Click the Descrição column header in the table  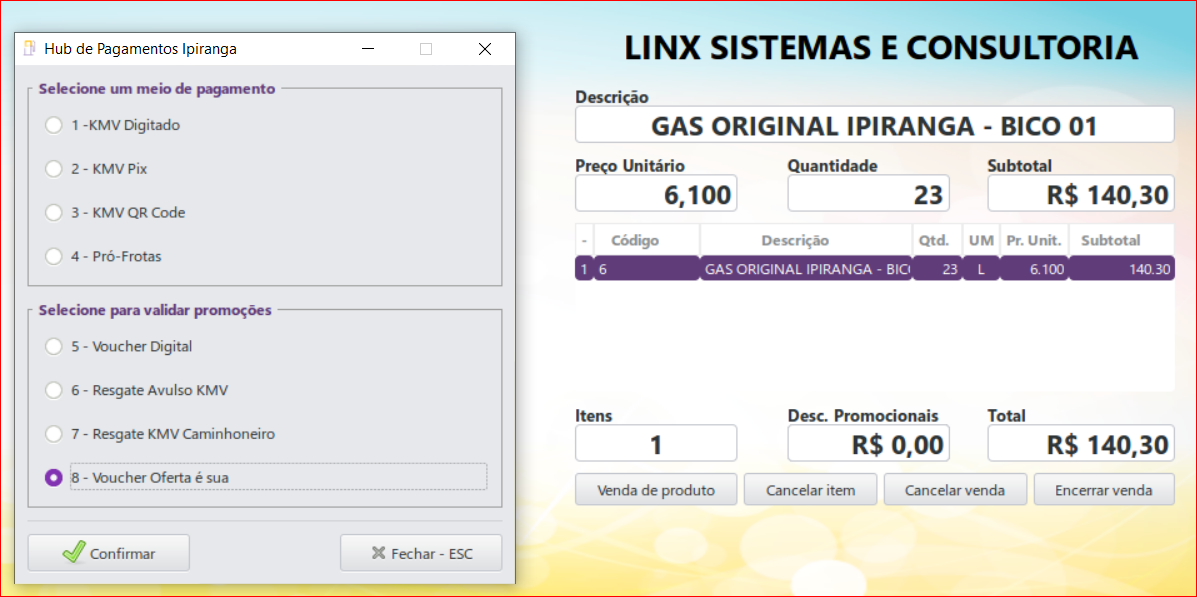coord(805,240)
